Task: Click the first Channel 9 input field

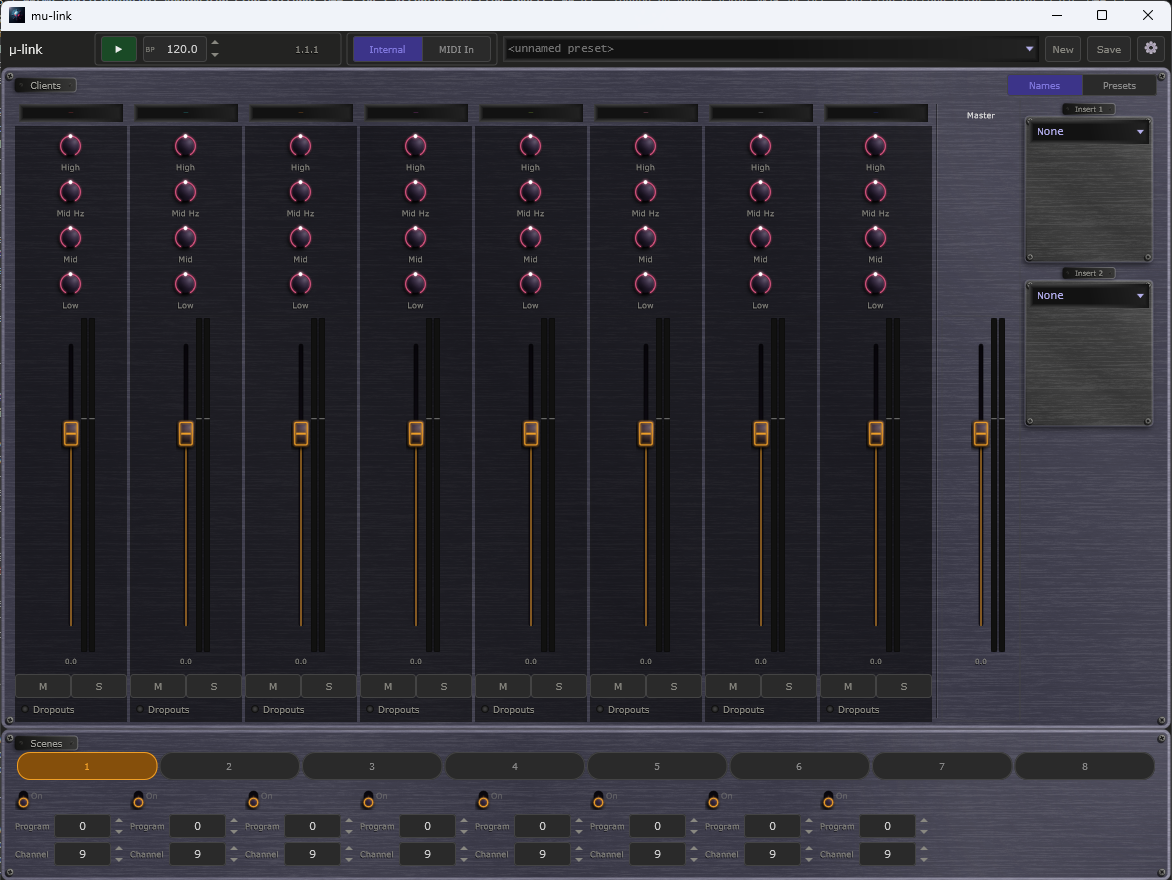Action: pos(82,854)
